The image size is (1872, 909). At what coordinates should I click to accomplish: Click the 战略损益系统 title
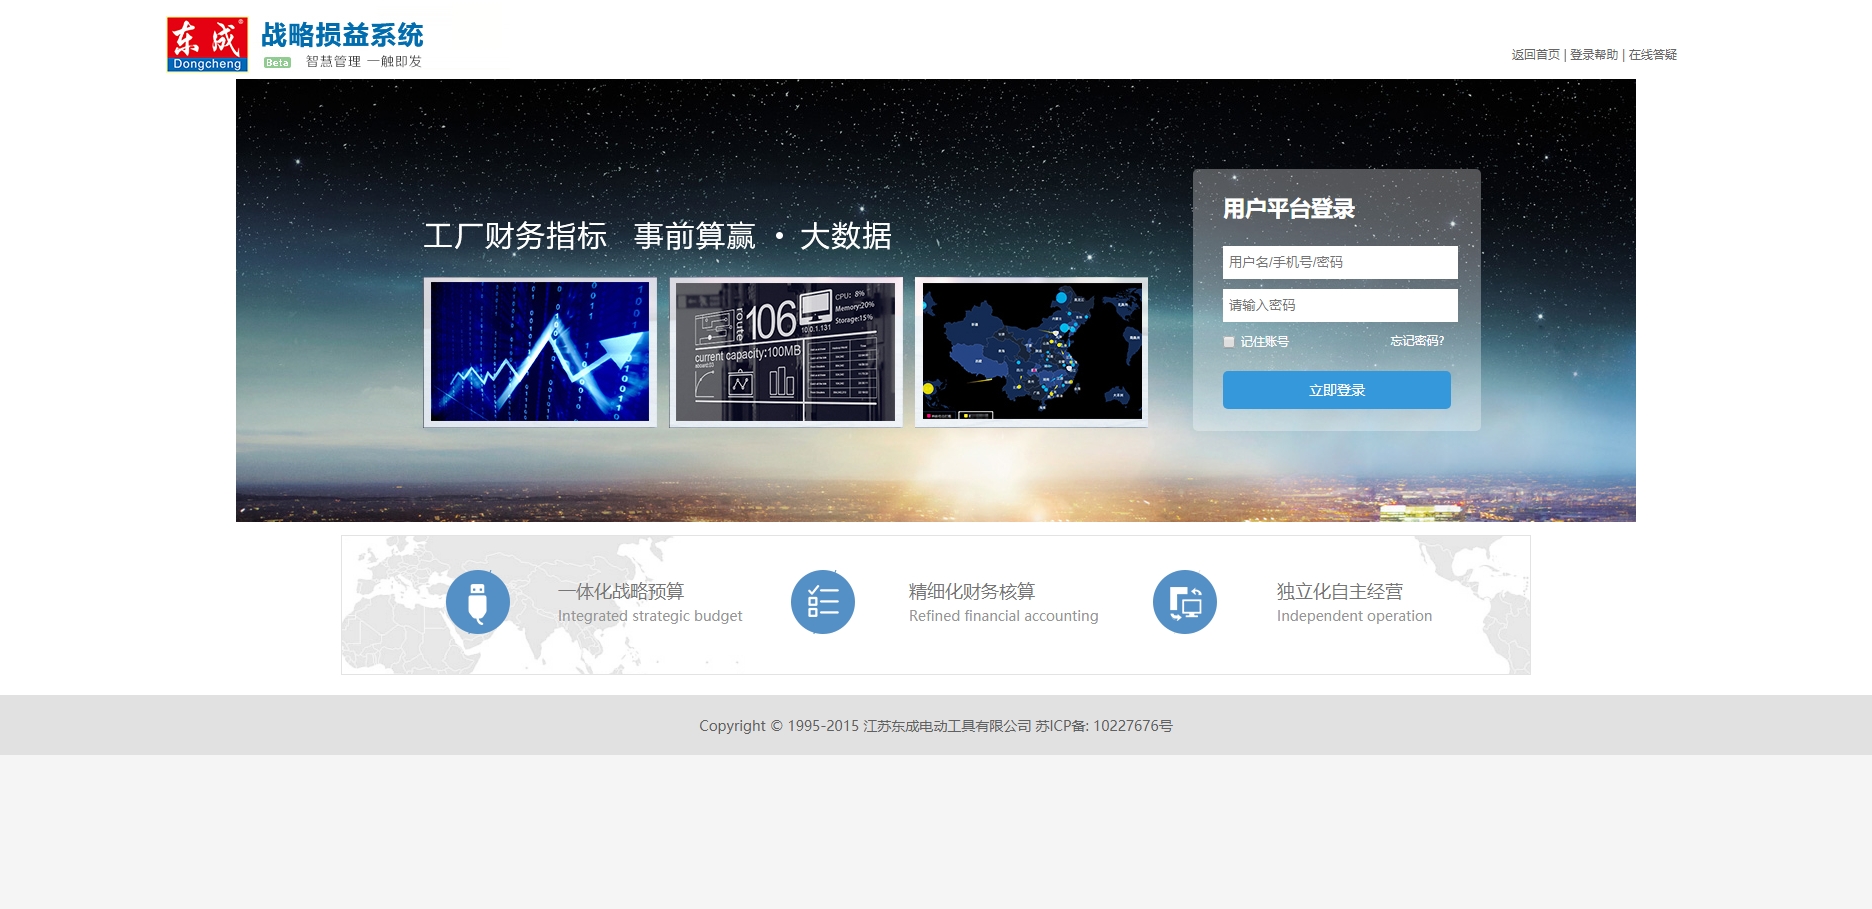(x=342, y=35)
